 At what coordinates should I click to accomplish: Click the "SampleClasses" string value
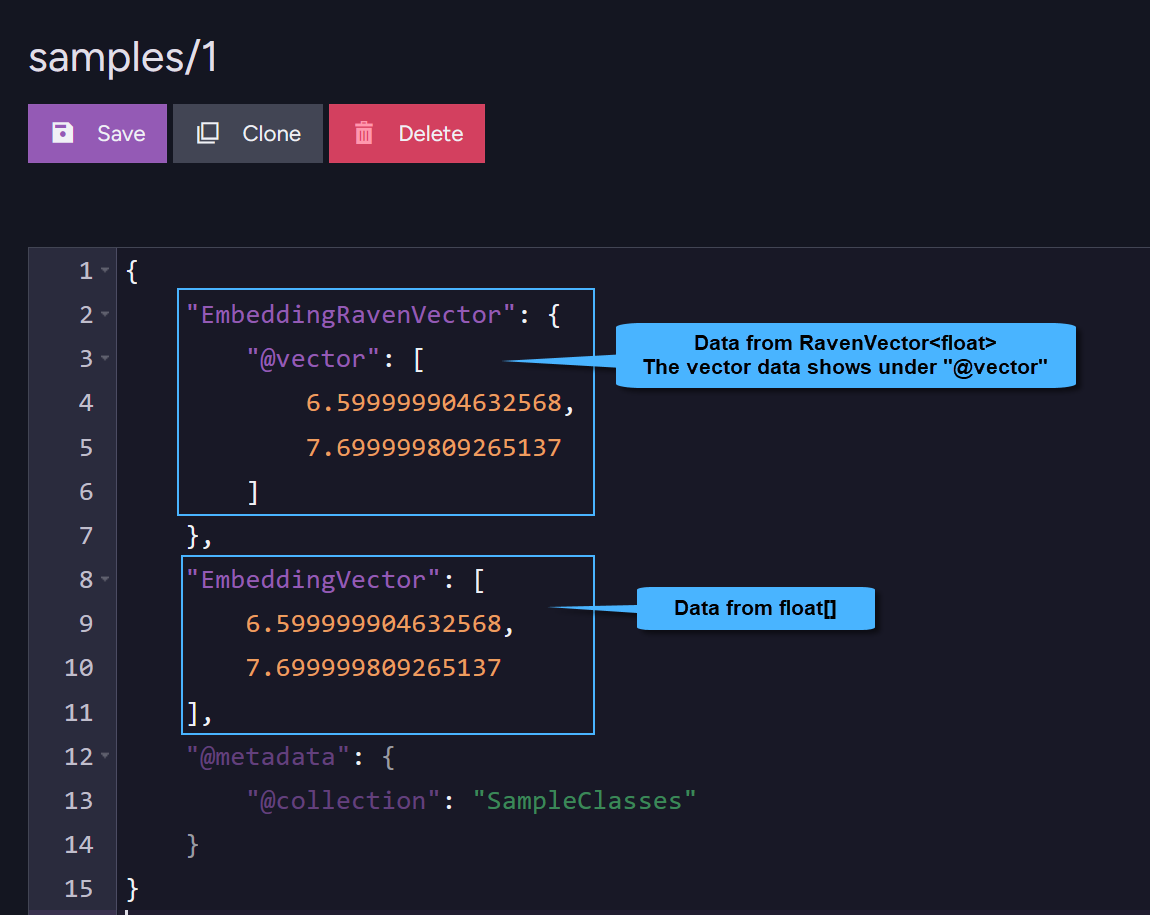coord(585,800)
